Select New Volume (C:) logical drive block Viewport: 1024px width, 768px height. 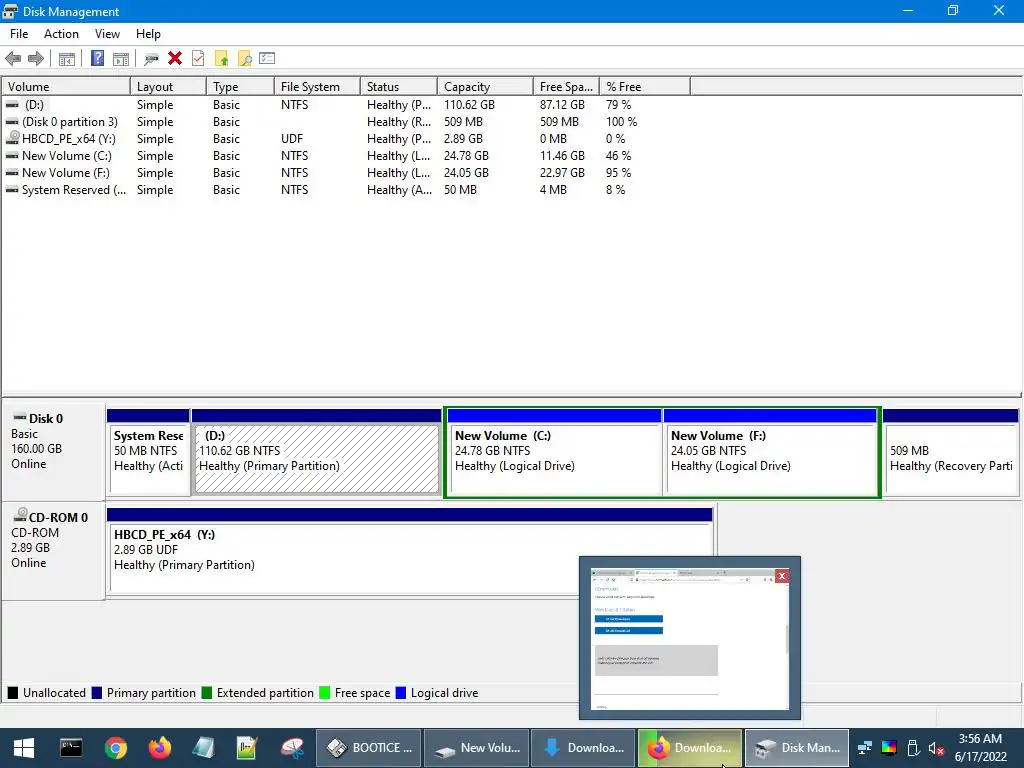click(554, 452)
